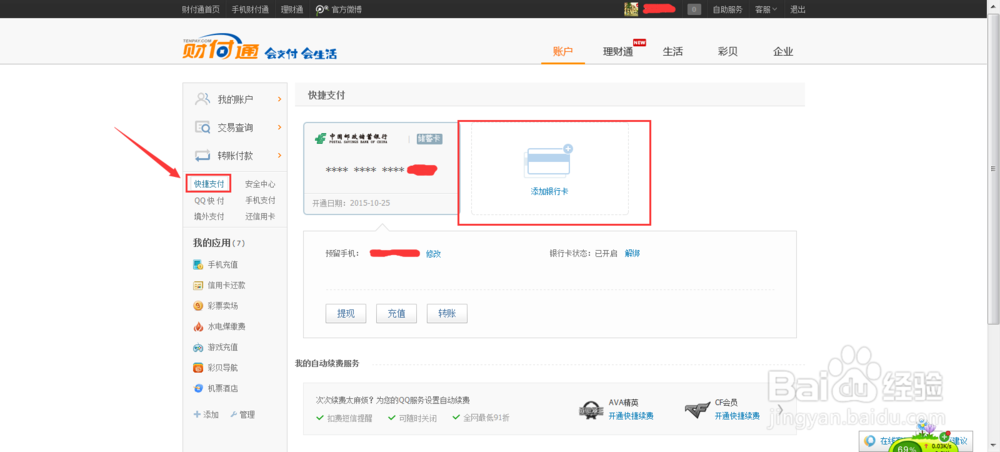Click the wrench icon next to 管理

click(x=233, y=414)
